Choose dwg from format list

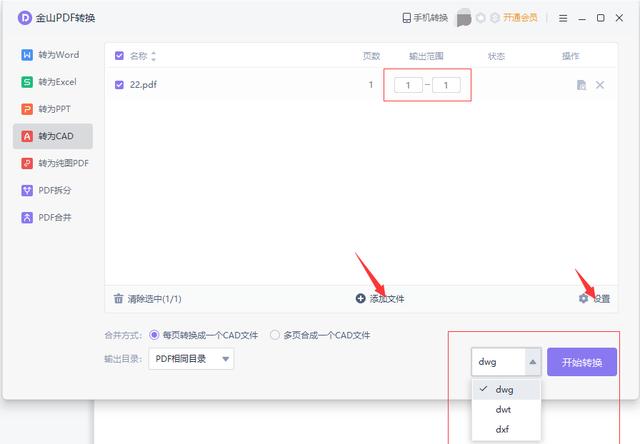506,390
